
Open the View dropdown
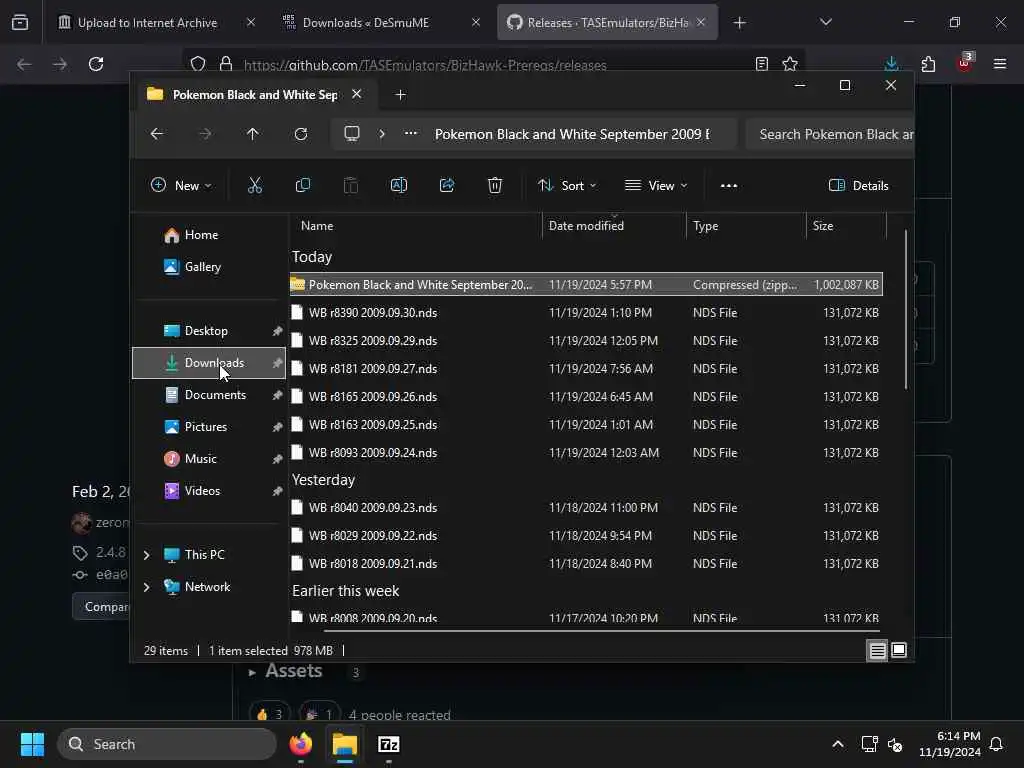[x=656, y=185]
